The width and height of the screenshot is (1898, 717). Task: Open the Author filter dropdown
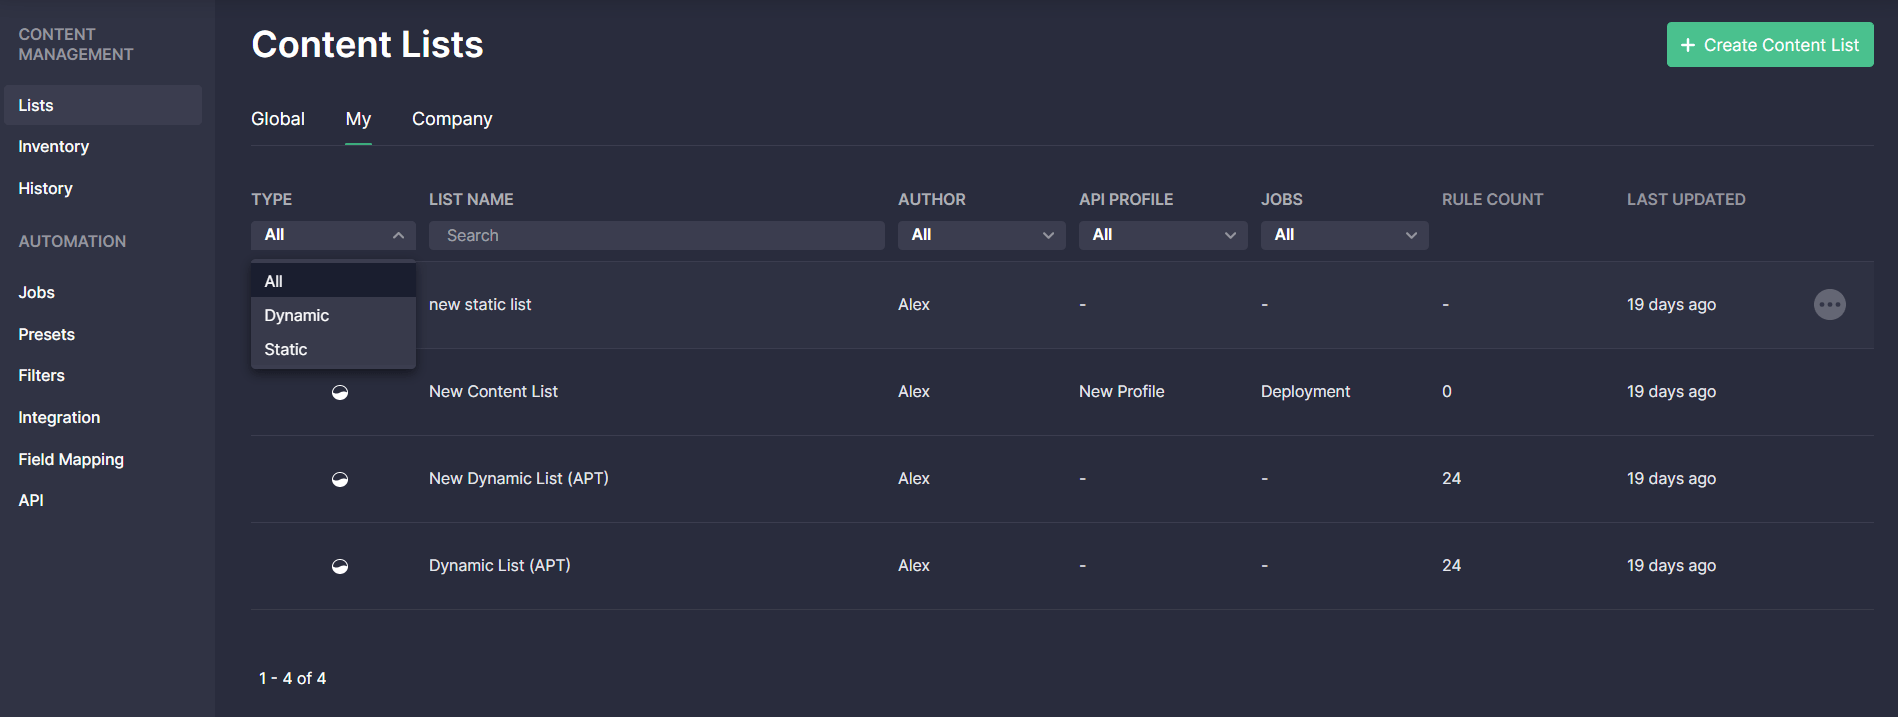(x=981, y=235)
